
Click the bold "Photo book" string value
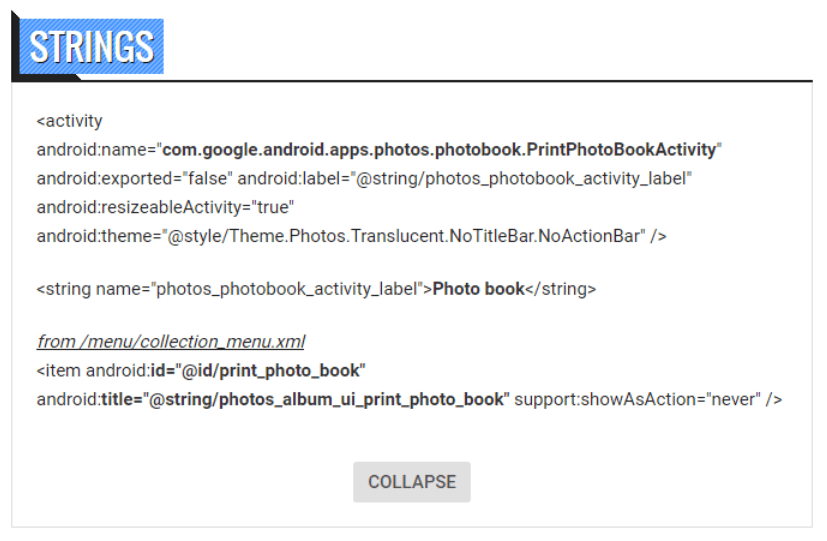(x=479, y=289)
